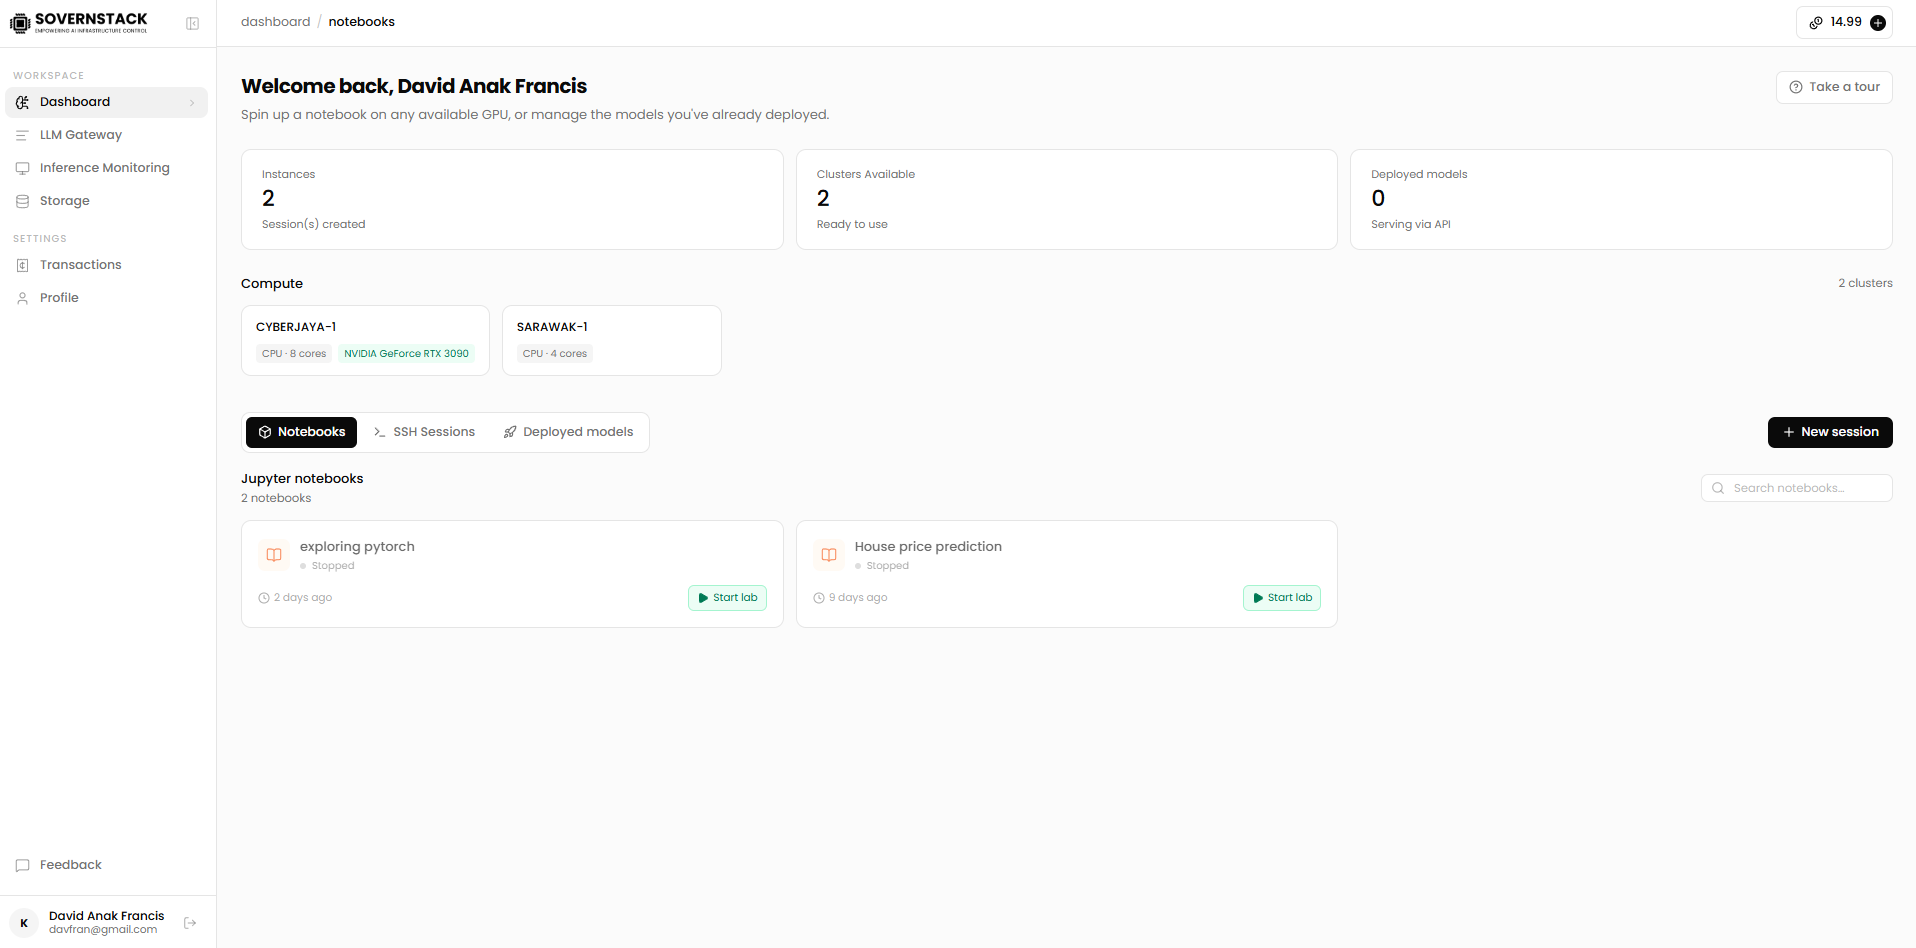Click the Dashboard sidebar icon
The height and width of the screenshot is (948, 1916).
(22, 102)
